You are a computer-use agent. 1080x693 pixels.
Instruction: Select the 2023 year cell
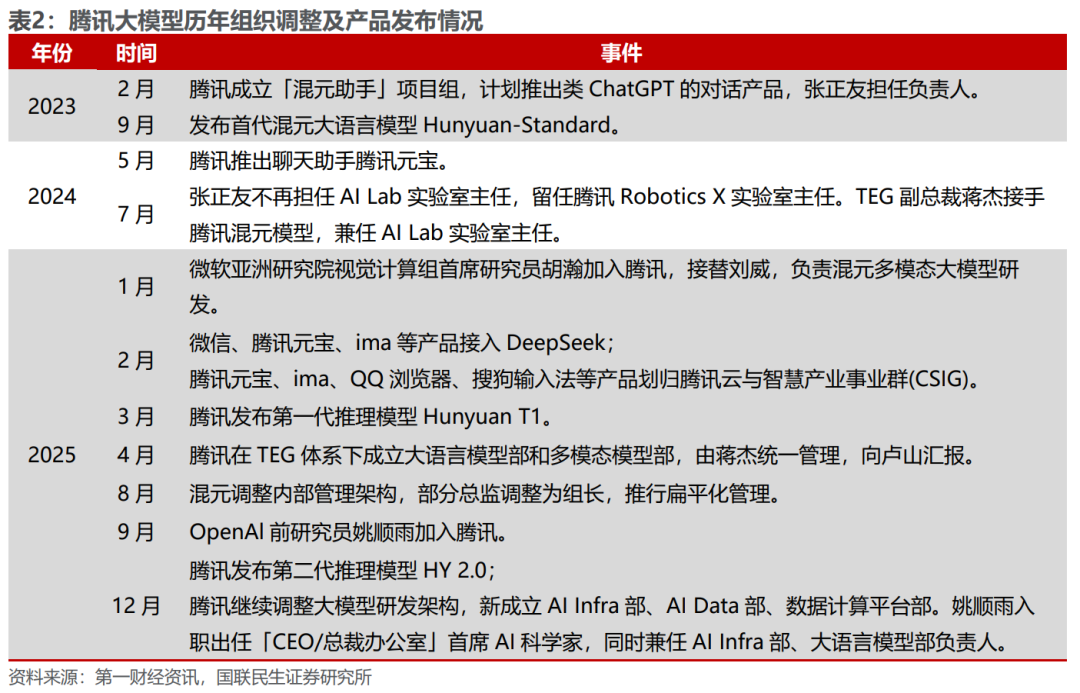(52, 106)
